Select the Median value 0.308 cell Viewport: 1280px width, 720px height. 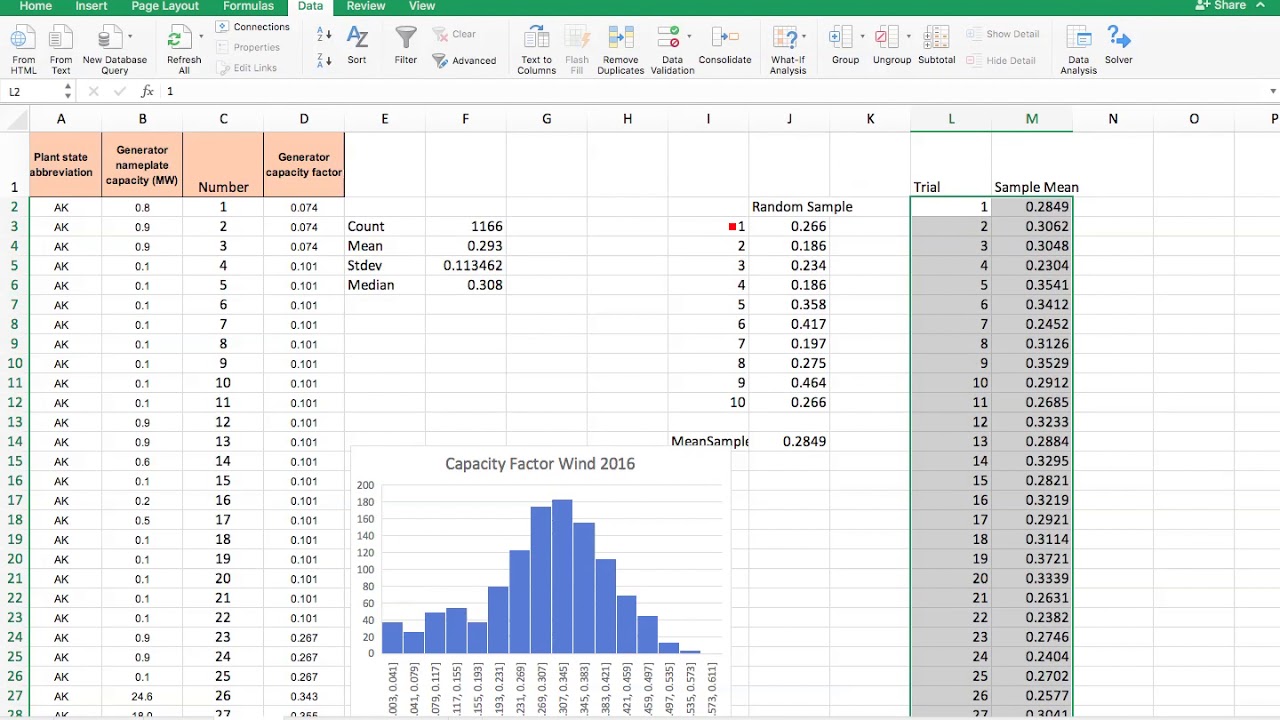[465, 285]
